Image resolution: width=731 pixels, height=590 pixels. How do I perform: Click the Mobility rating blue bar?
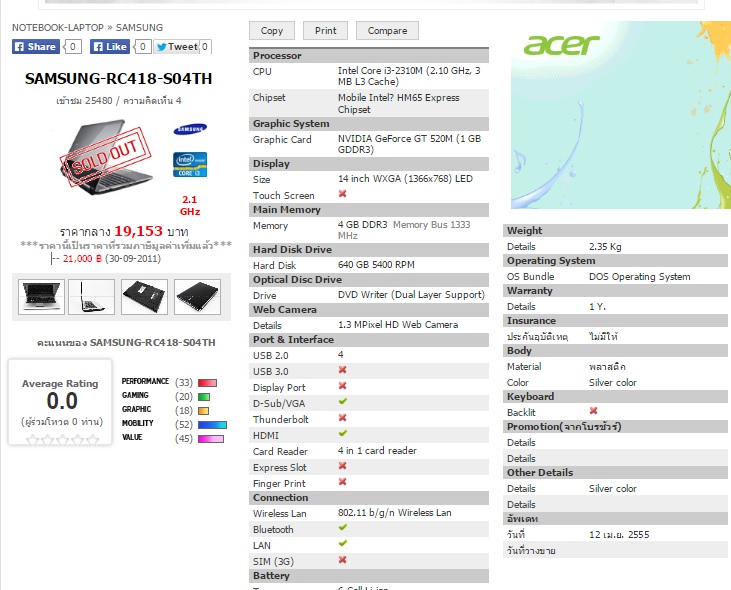(x=212, y=425)
